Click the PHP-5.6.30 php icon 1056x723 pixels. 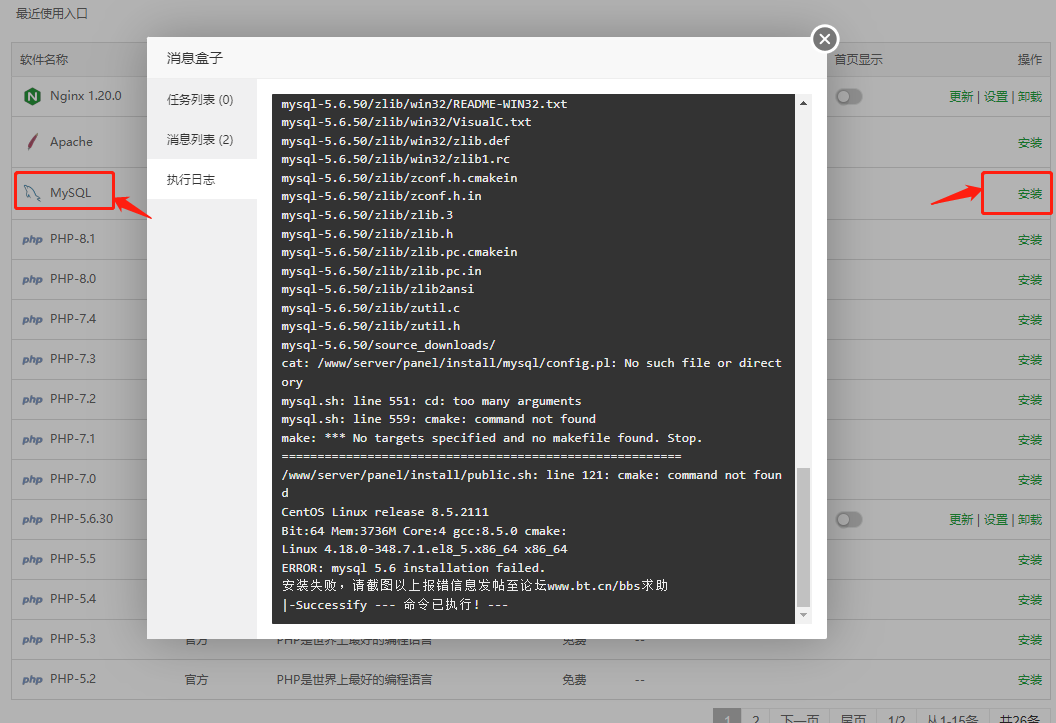(32, 519)
